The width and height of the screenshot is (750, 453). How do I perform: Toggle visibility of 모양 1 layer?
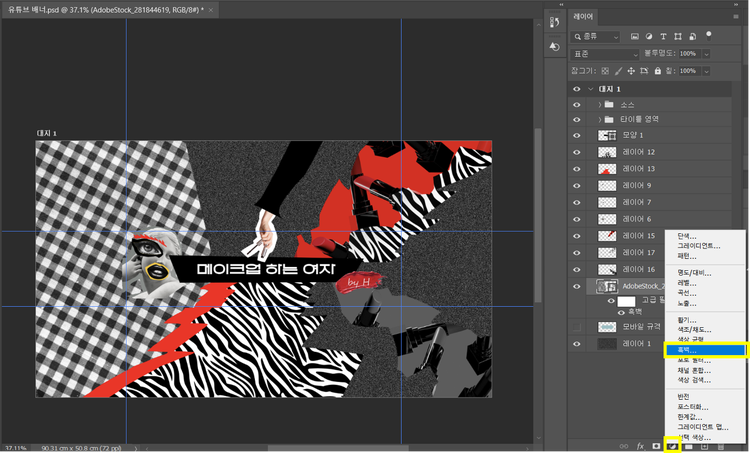click(576, 134)
